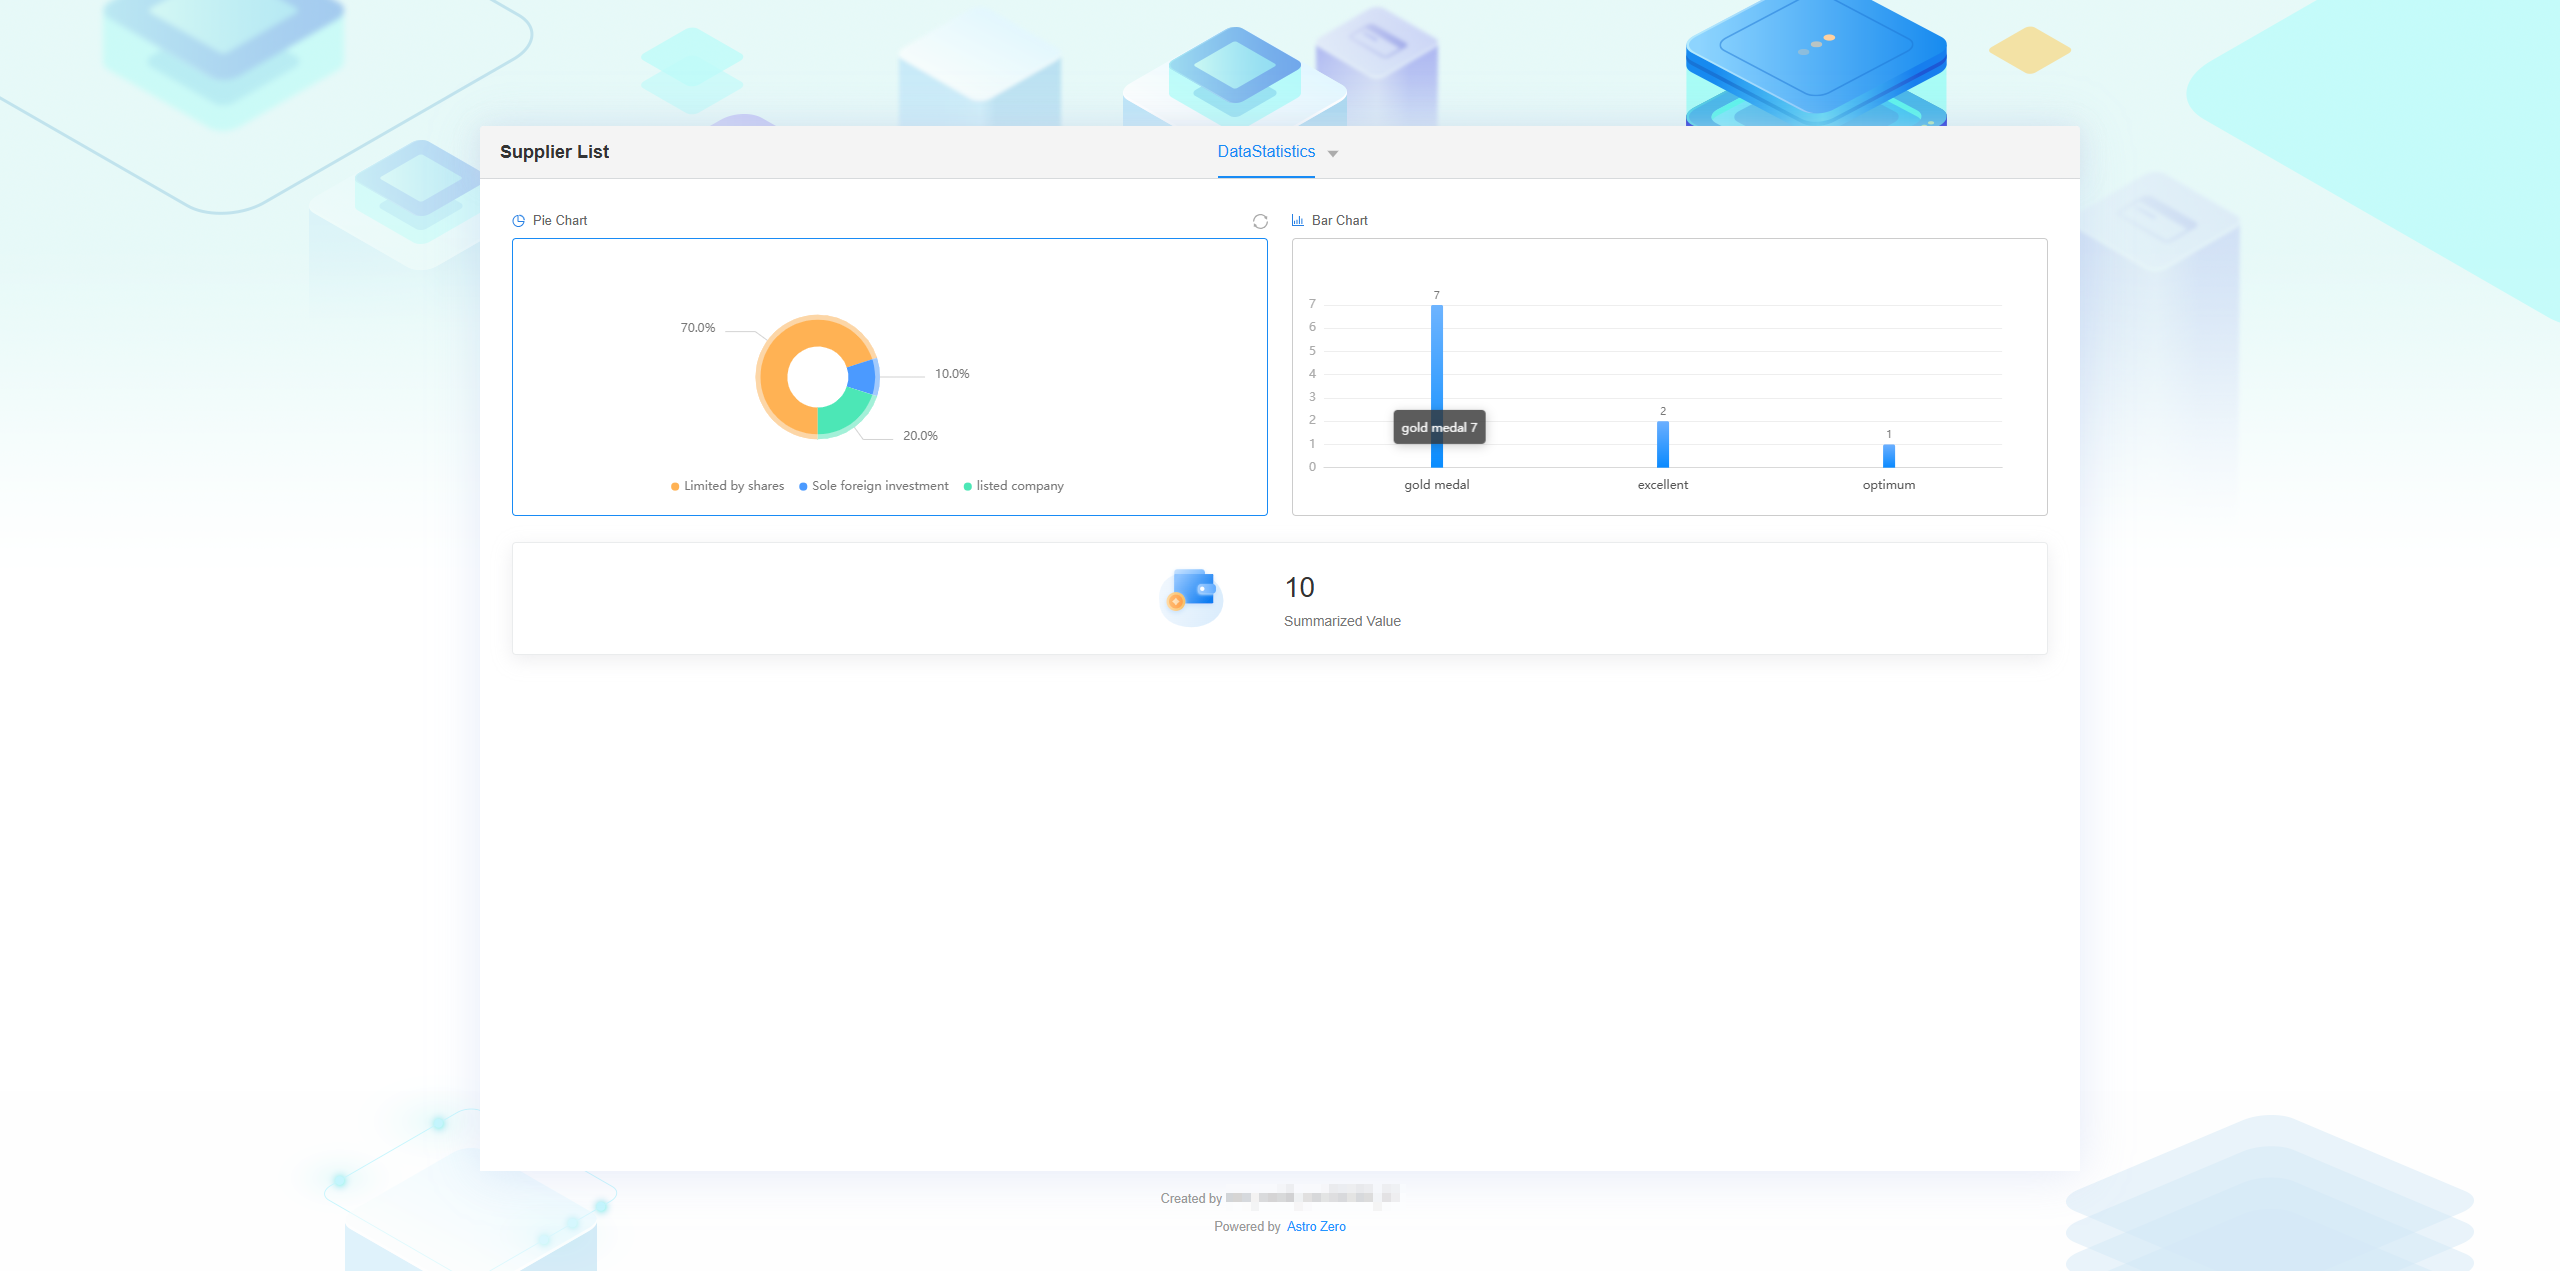Viewport: 2560px width, 1271px height.
Task: Expand the DataStatistics dropdown arrow
Action: [1333, 154]
